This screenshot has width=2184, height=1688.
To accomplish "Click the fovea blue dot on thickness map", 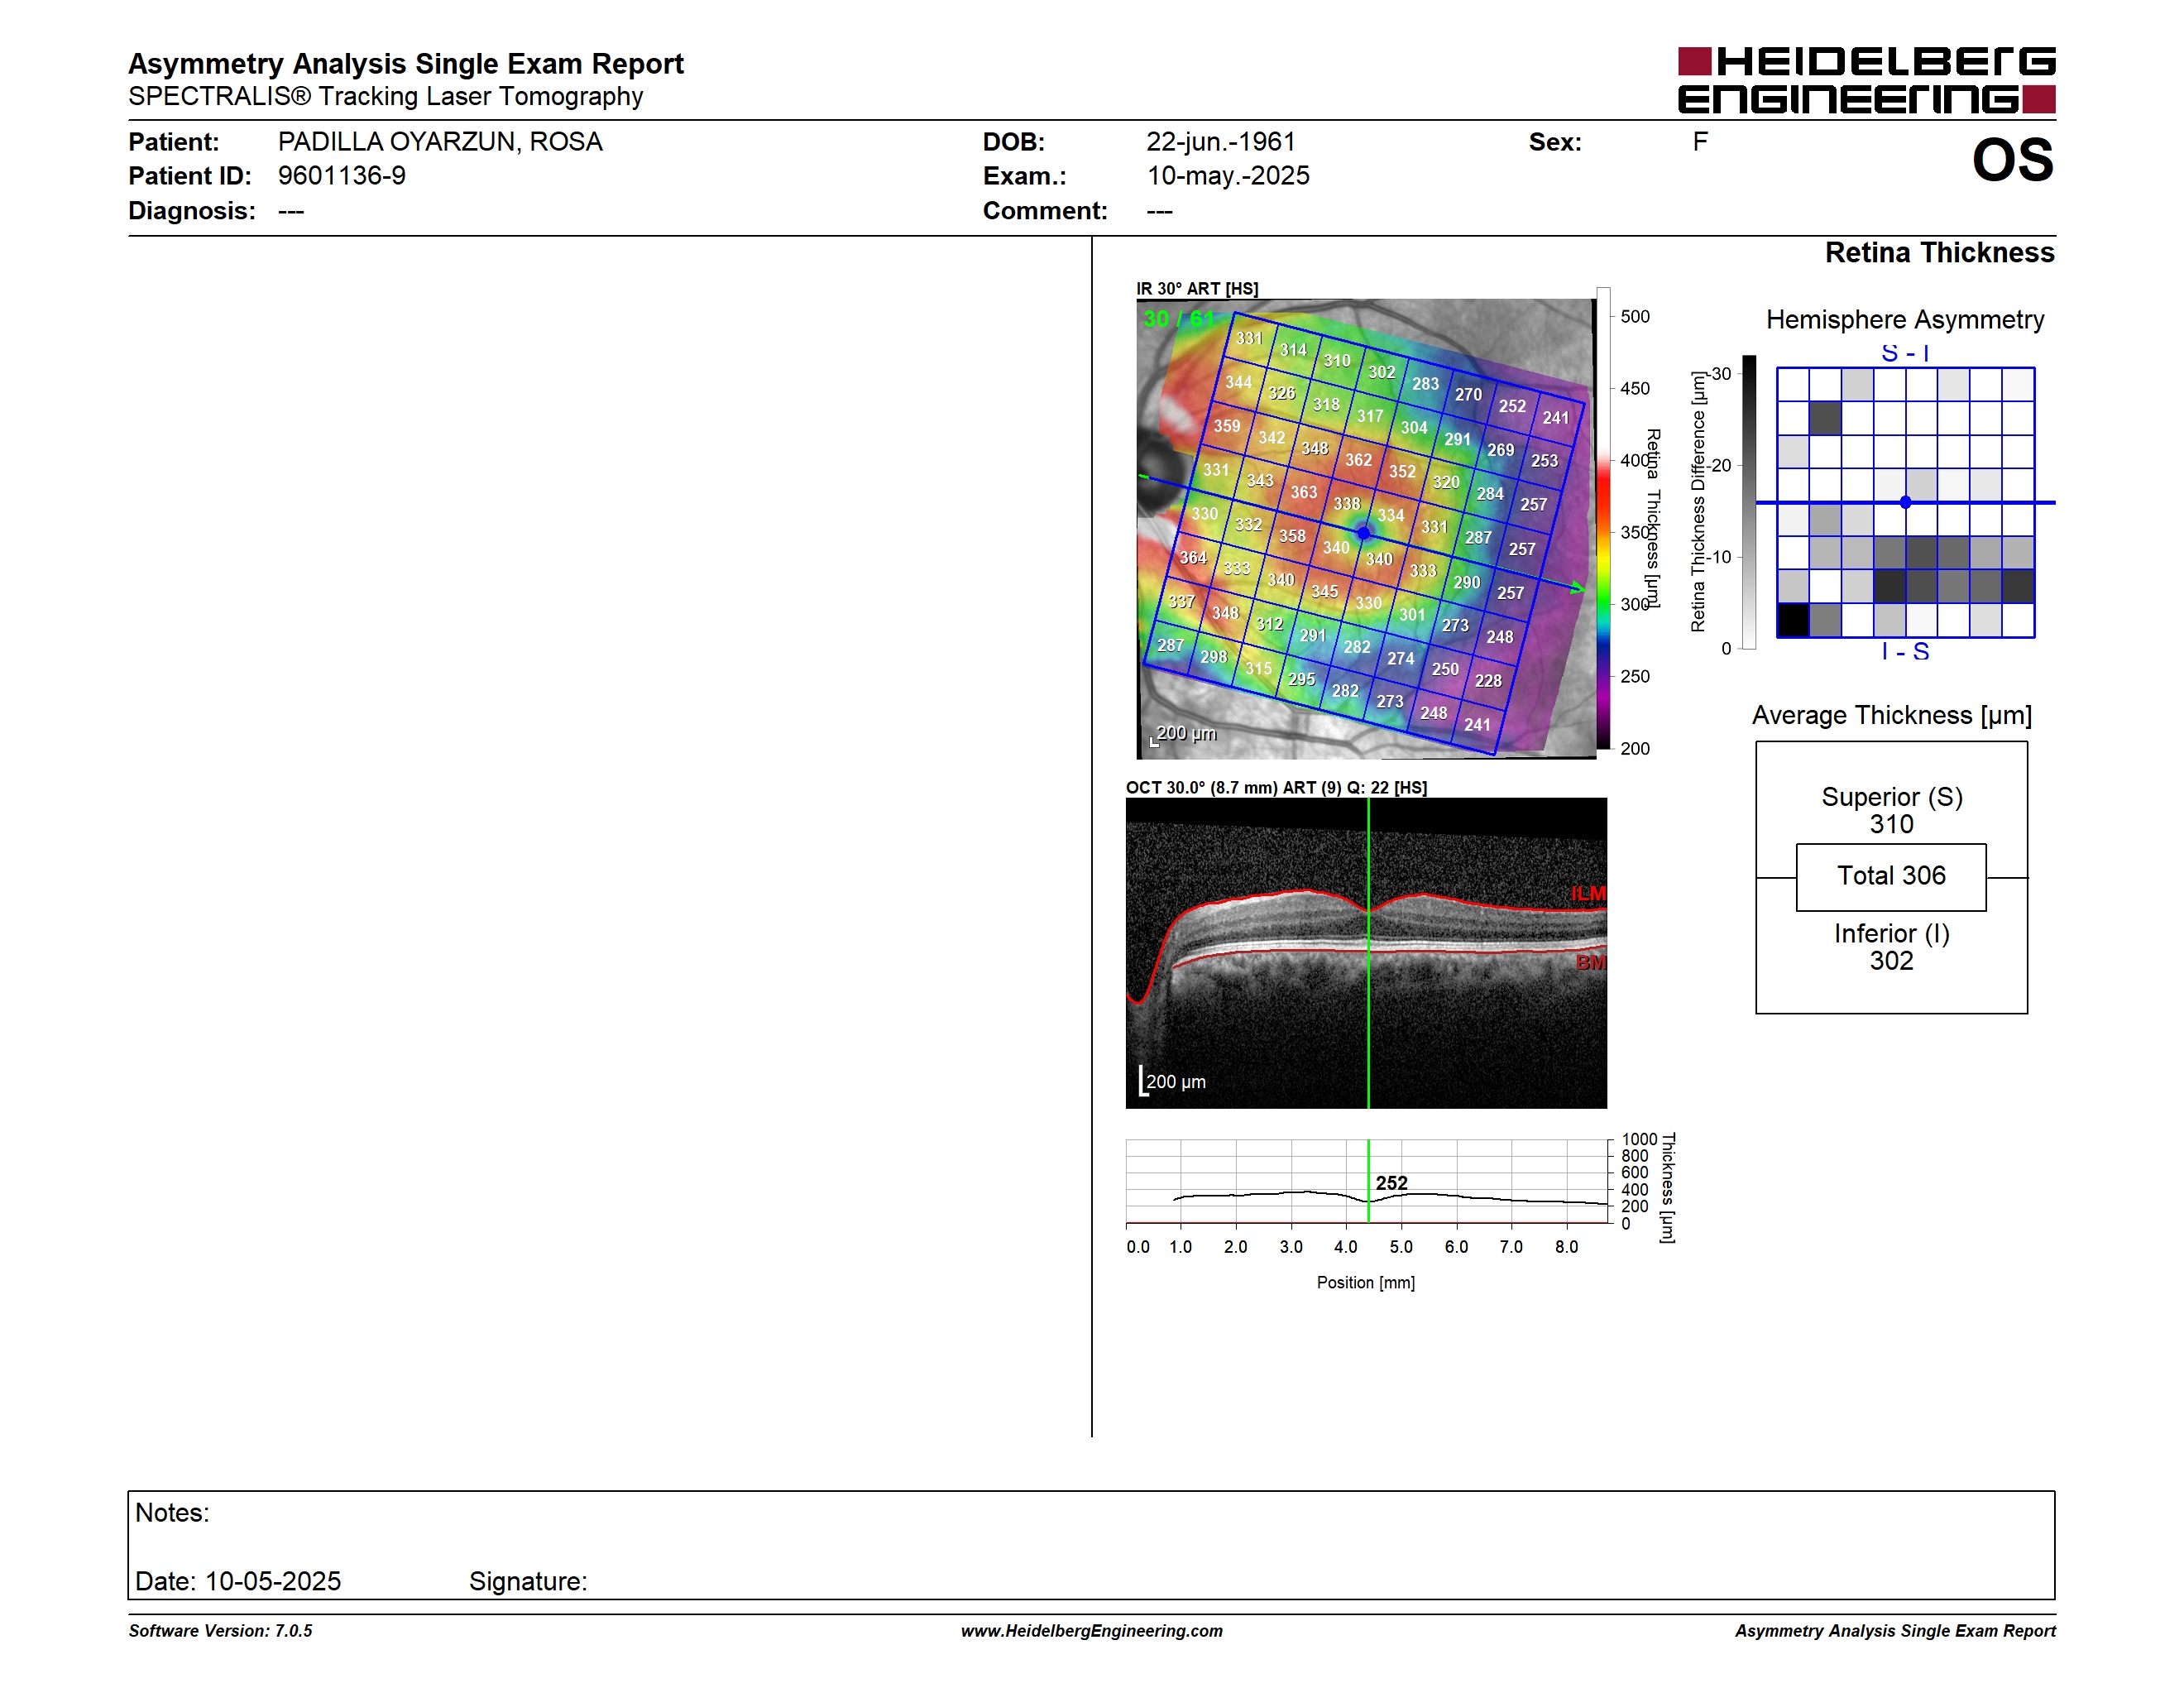I will (1363, 533).
